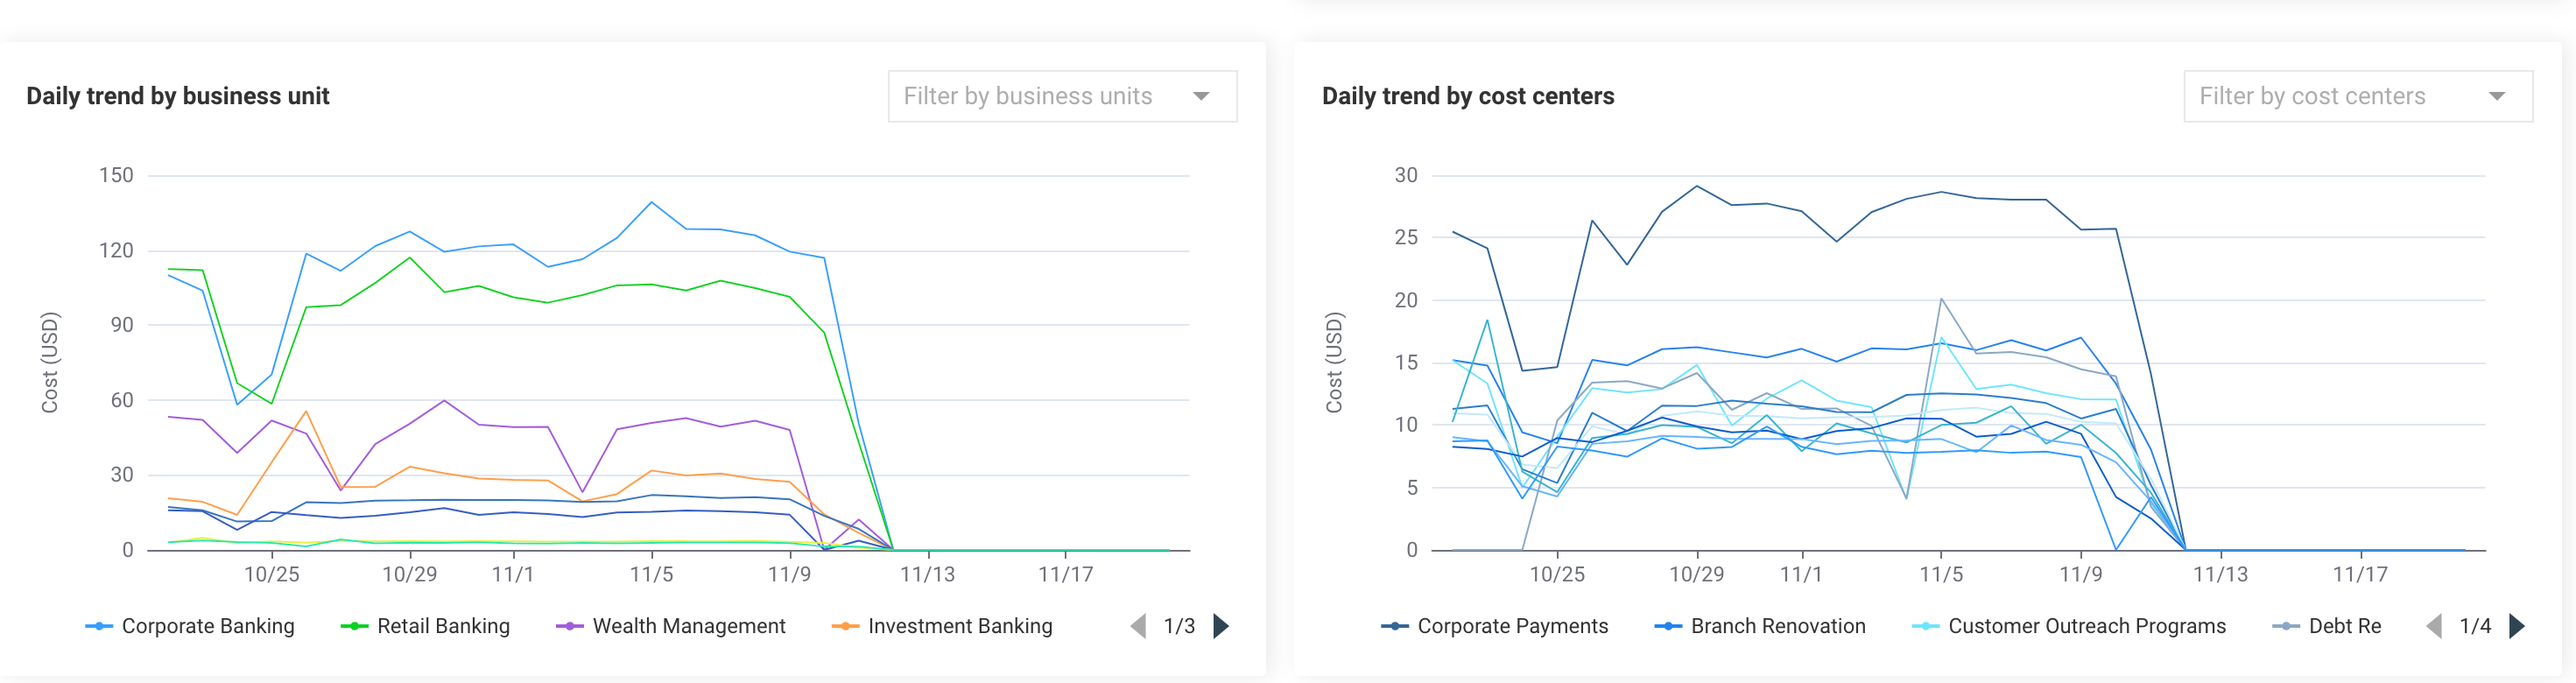Toggle Branch Renovation legend entry
This screenshot has height=683, width=2576.
[x=1760, y=626]
